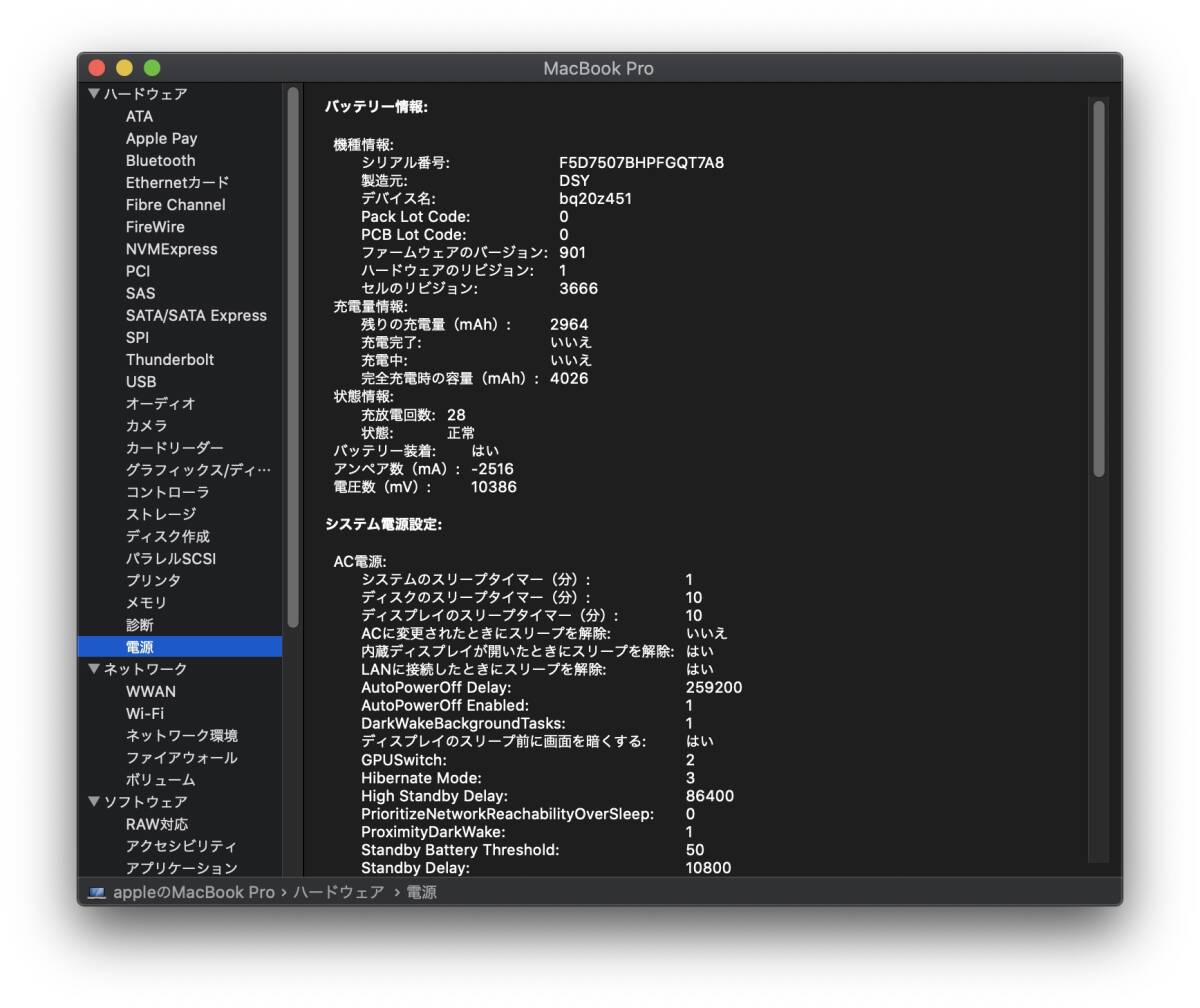Image resolution: width=1200 pixels, height=1008 pixels.
Task: Open オーディオ in the sidebar
Action: [x=160, y=404]
